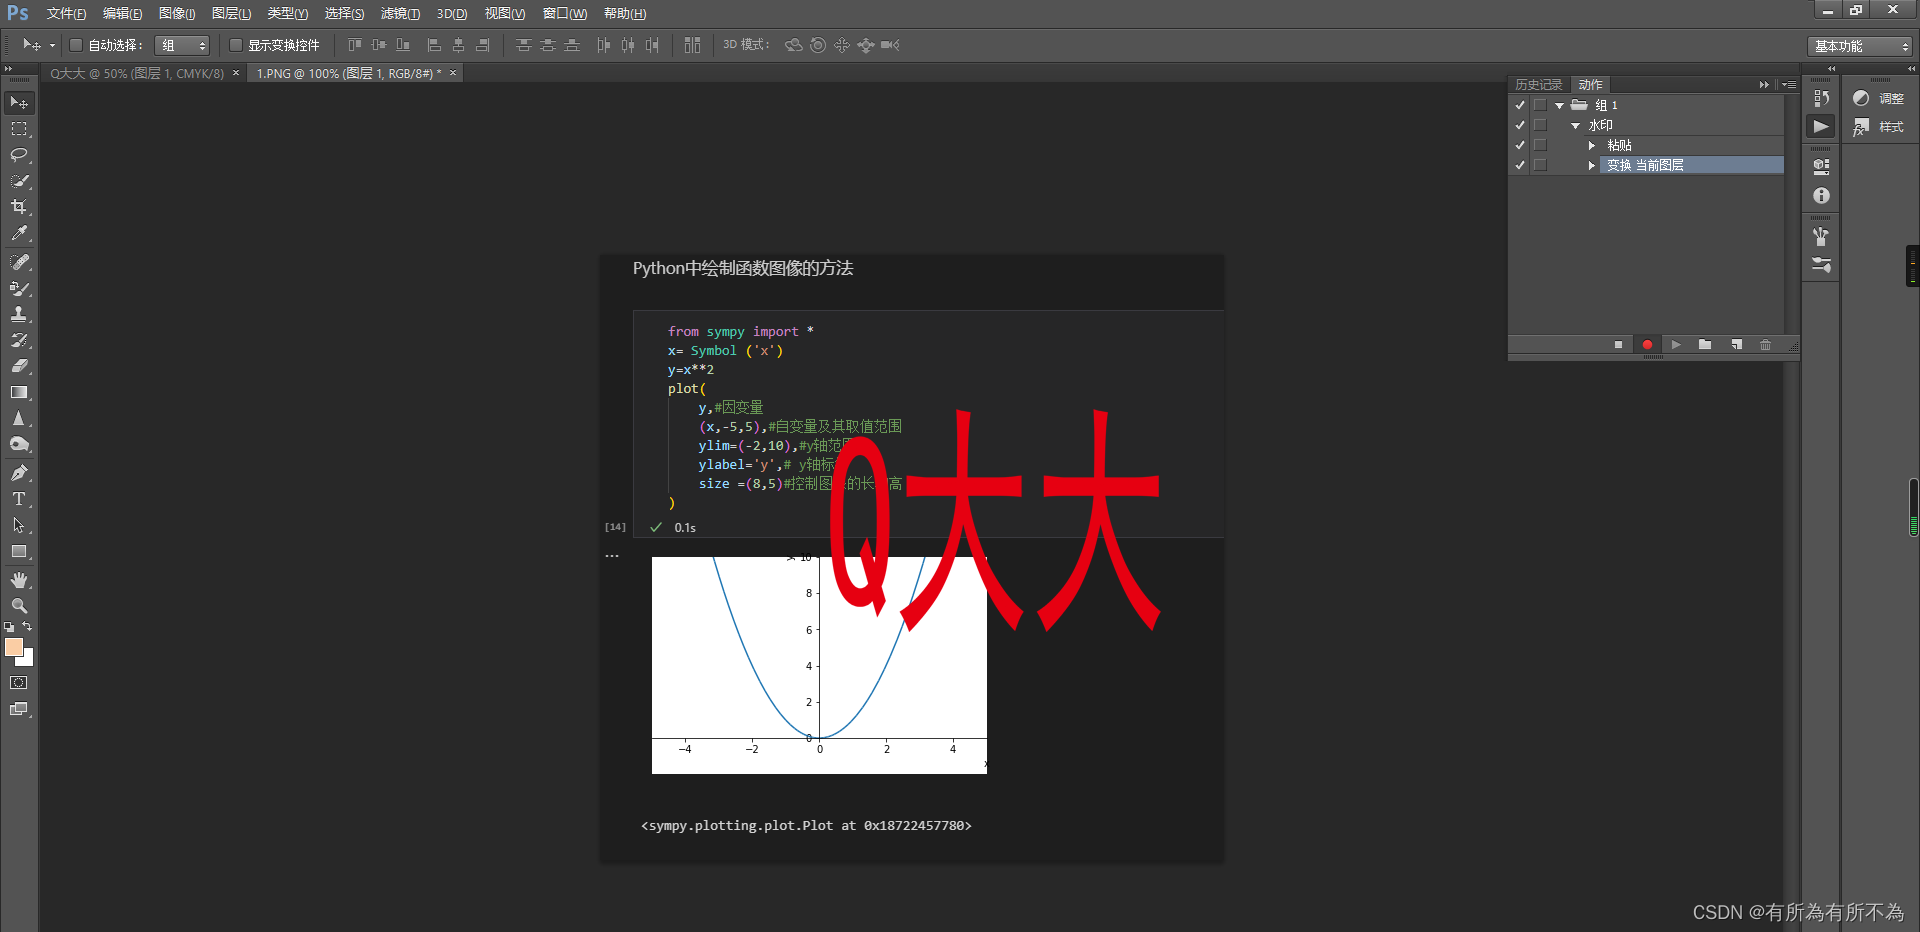Collapse the 组 1 action set

click(1559, 105)
